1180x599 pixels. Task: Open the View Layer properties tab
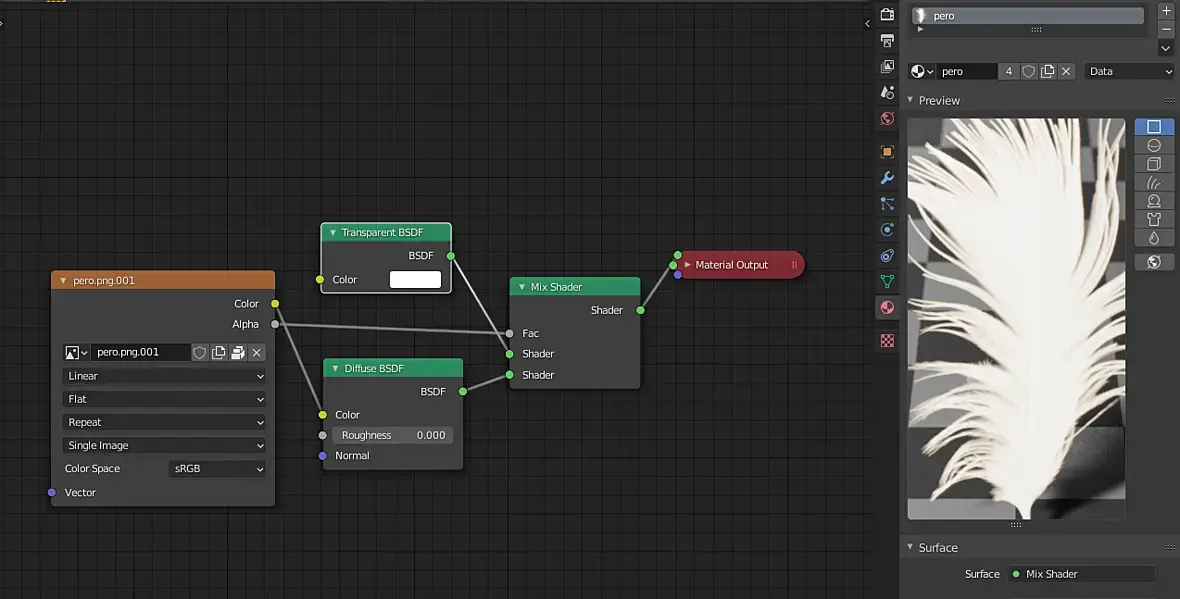pos(887,66)
